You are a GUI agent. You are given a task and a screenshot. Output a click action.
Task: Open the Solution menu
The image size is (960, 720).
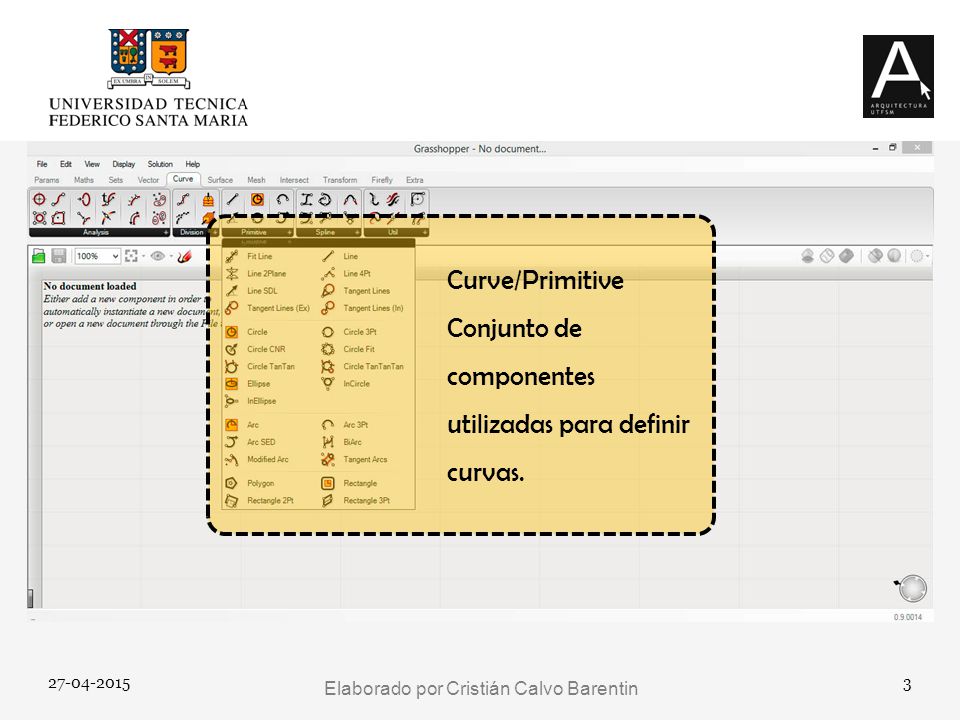[160, 164]
